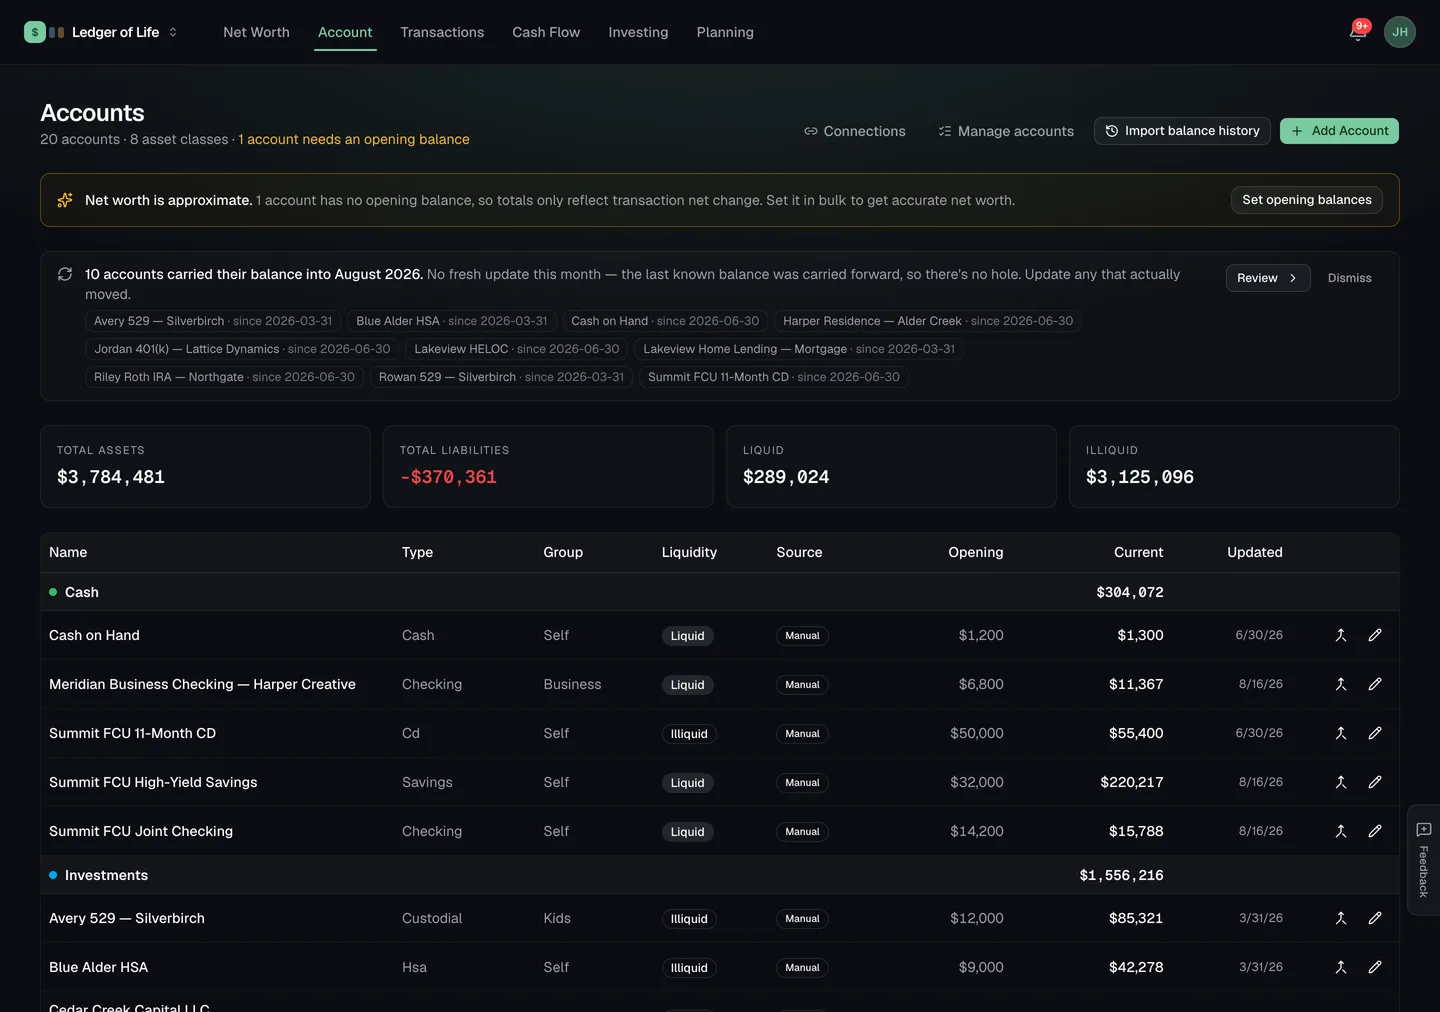This screenshot has width=1440, height=1012.
Task: Edit Summit FCU Joint Checking account
Action: pos(1375,831)
